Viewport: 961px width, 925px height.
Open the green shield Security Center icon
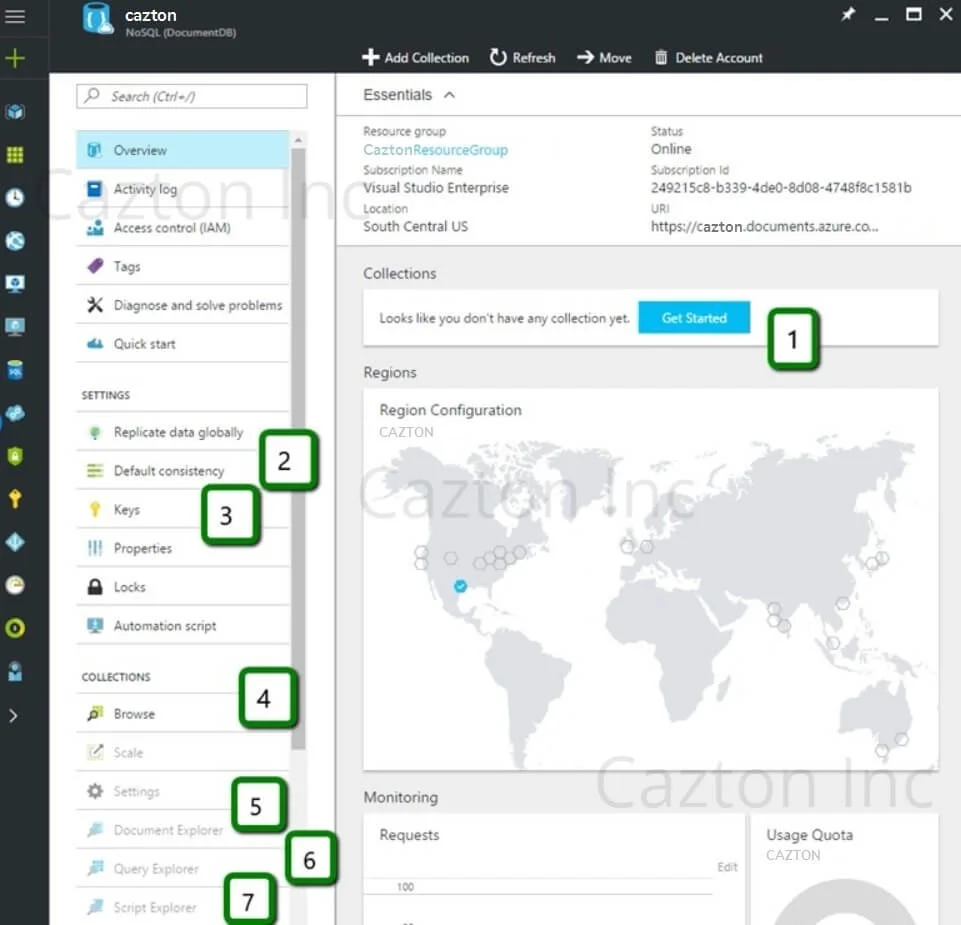(x=15, y=455)
